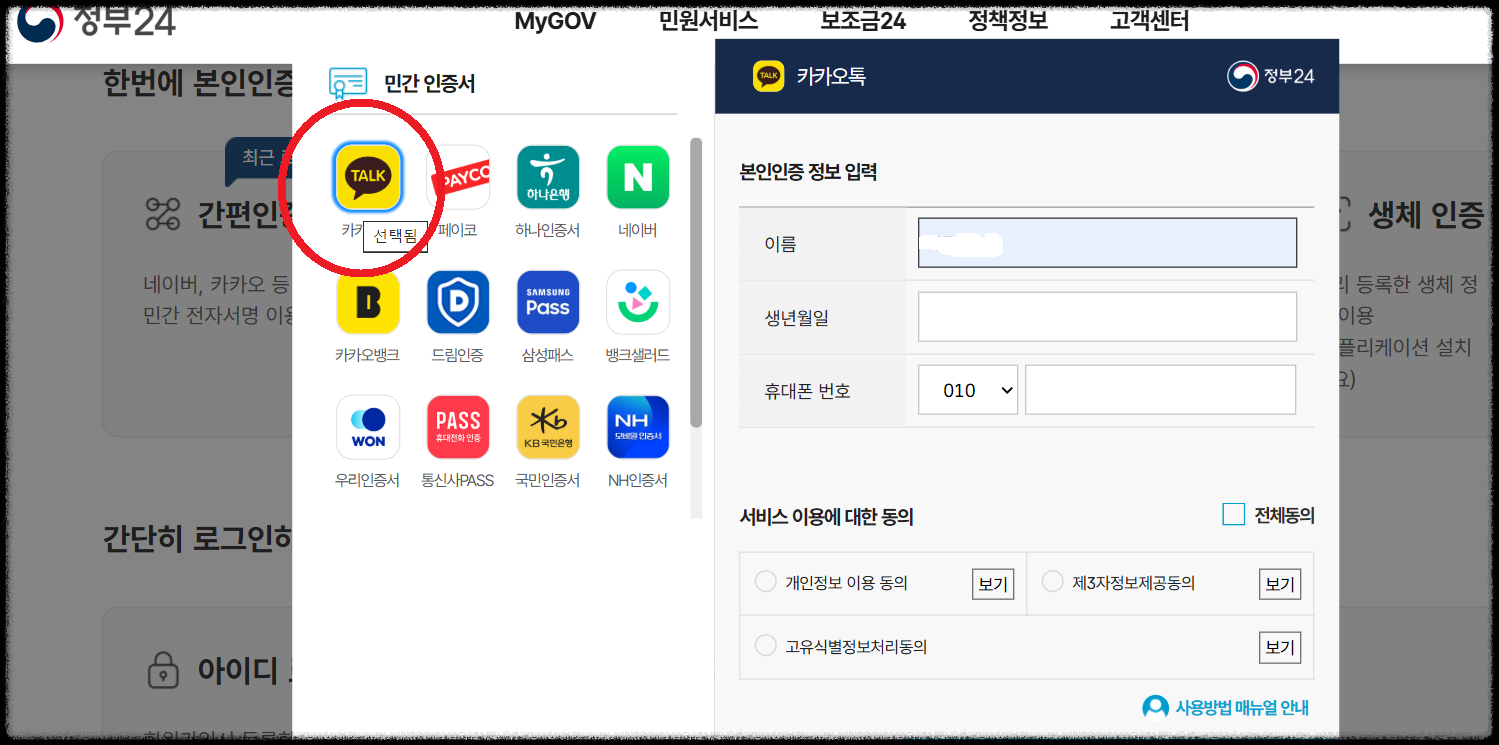Viewport: 1499px width, 745px height.
Task: Choose the 네이버 certificate icon
Action: pyautogui.click(x=638, y=177)
